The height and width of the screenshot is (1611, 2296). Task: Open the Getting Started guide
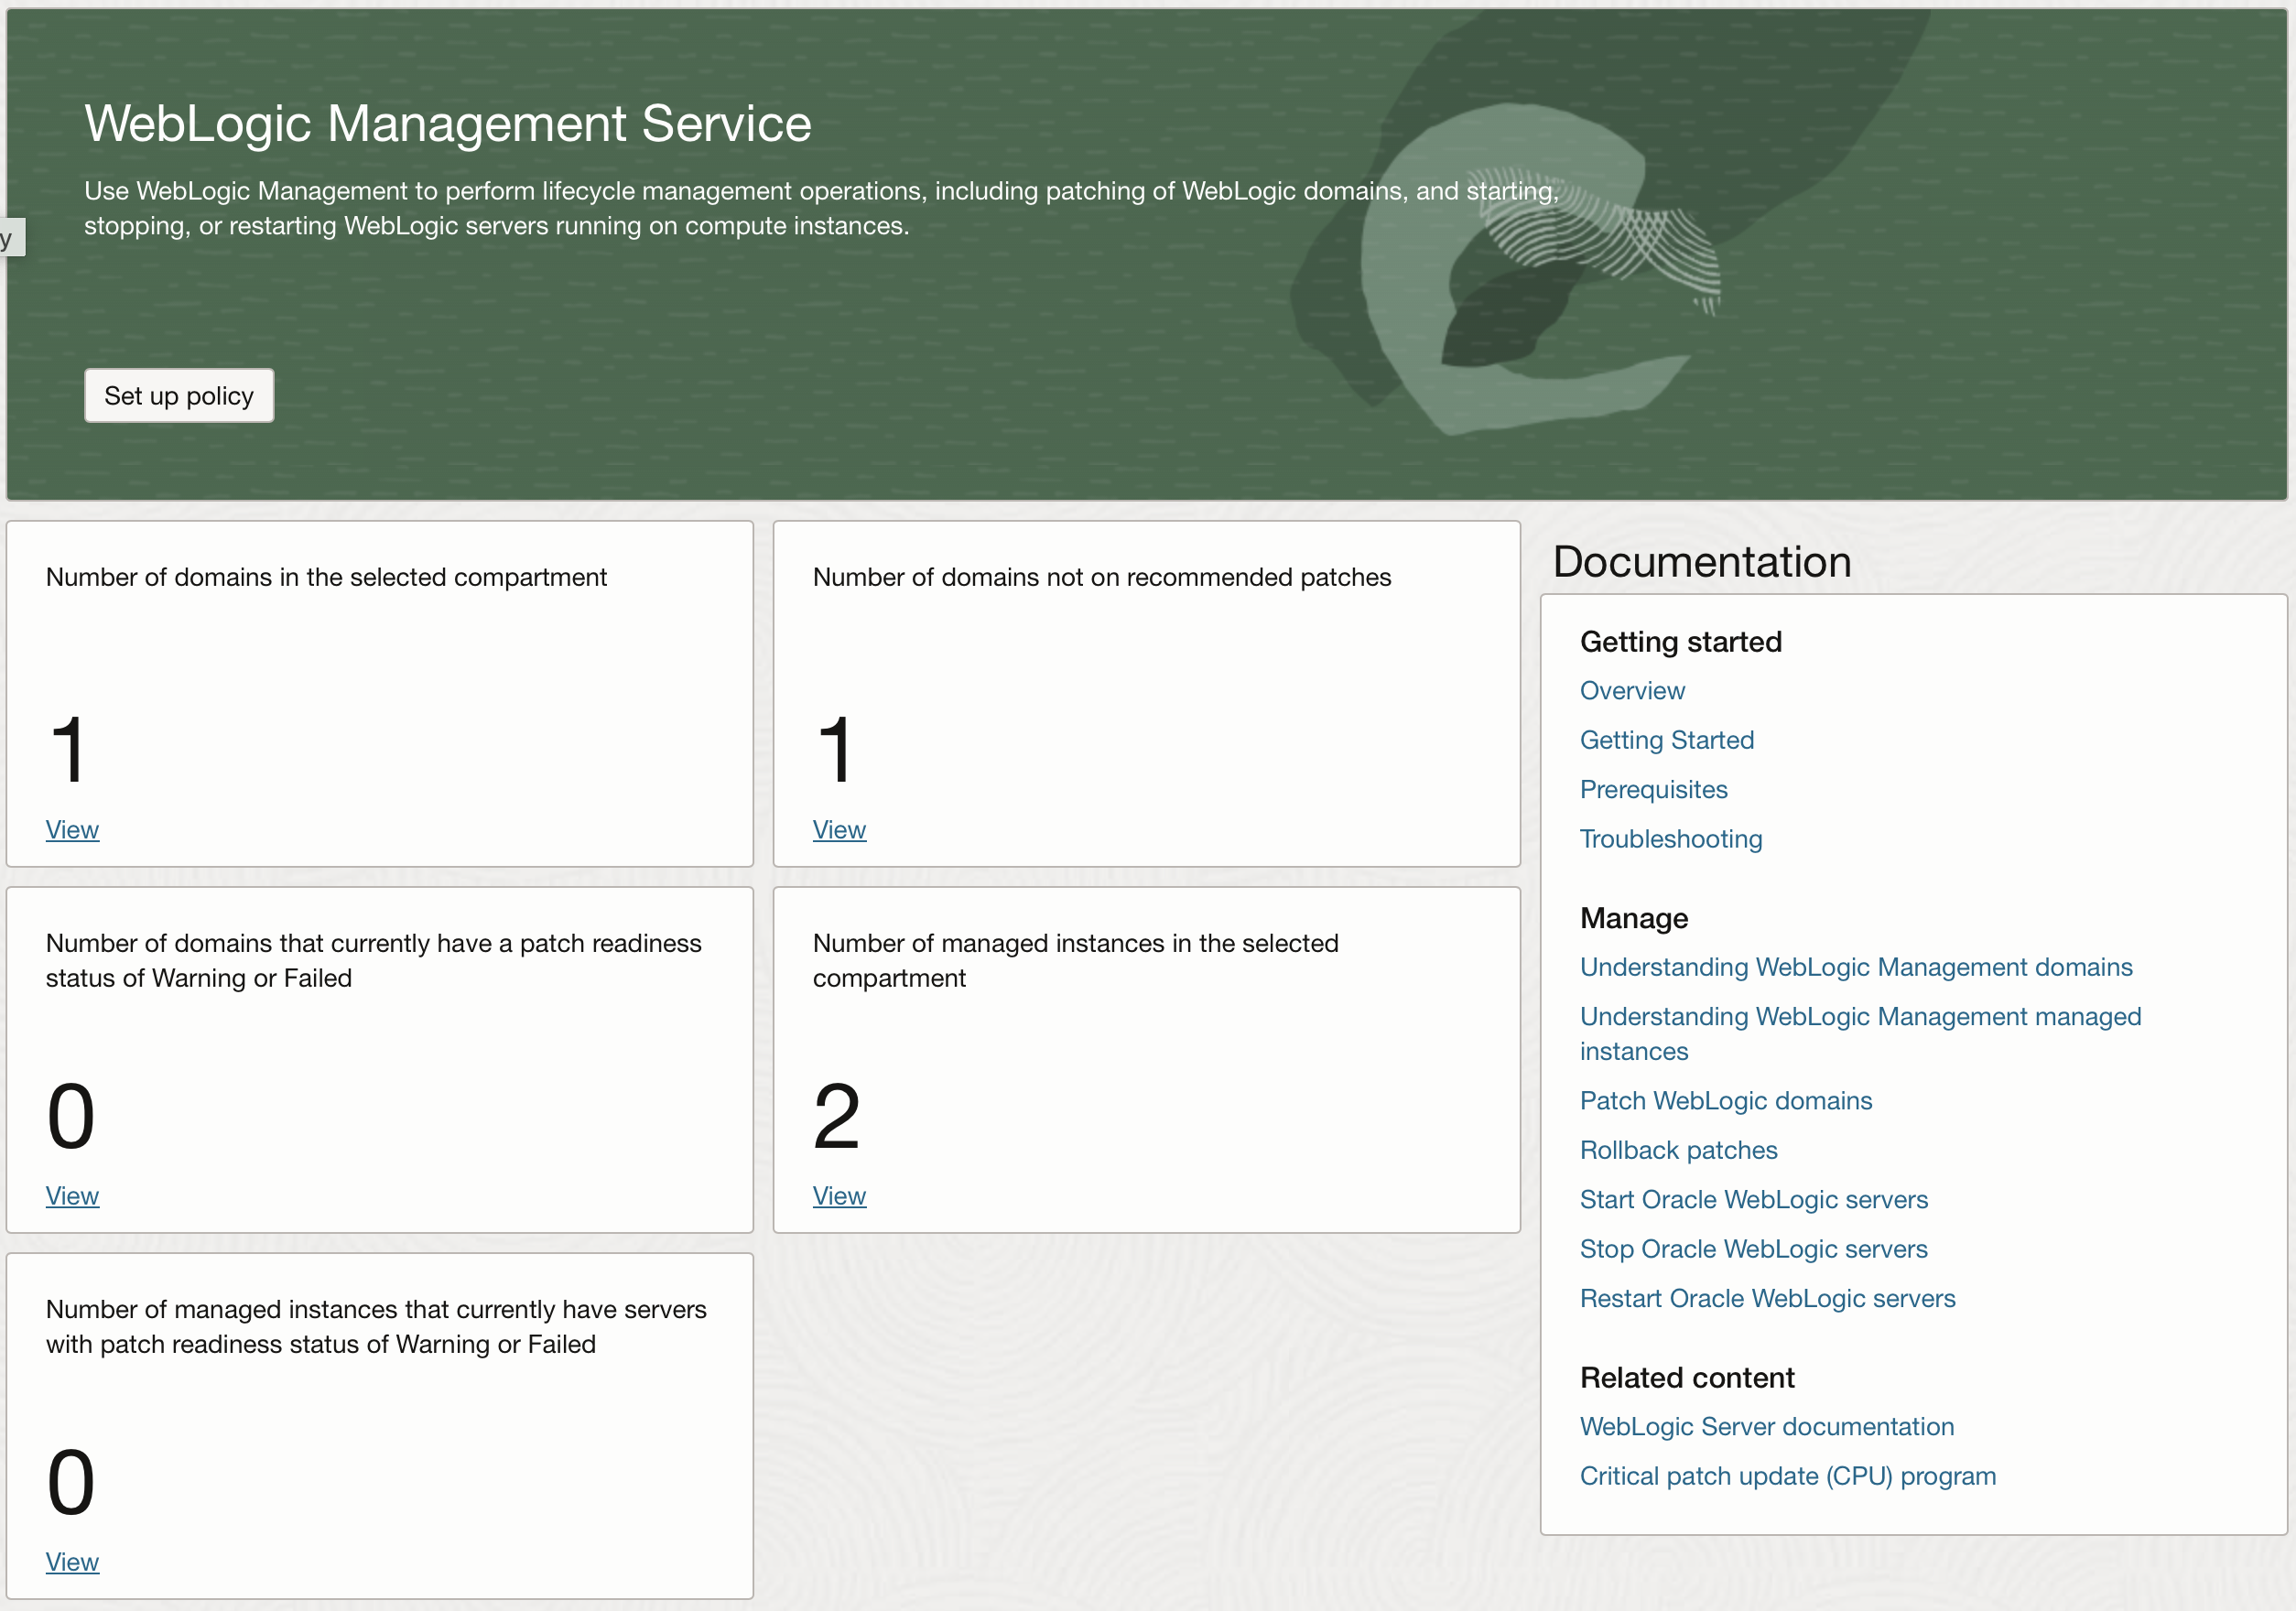(1666, 740)
